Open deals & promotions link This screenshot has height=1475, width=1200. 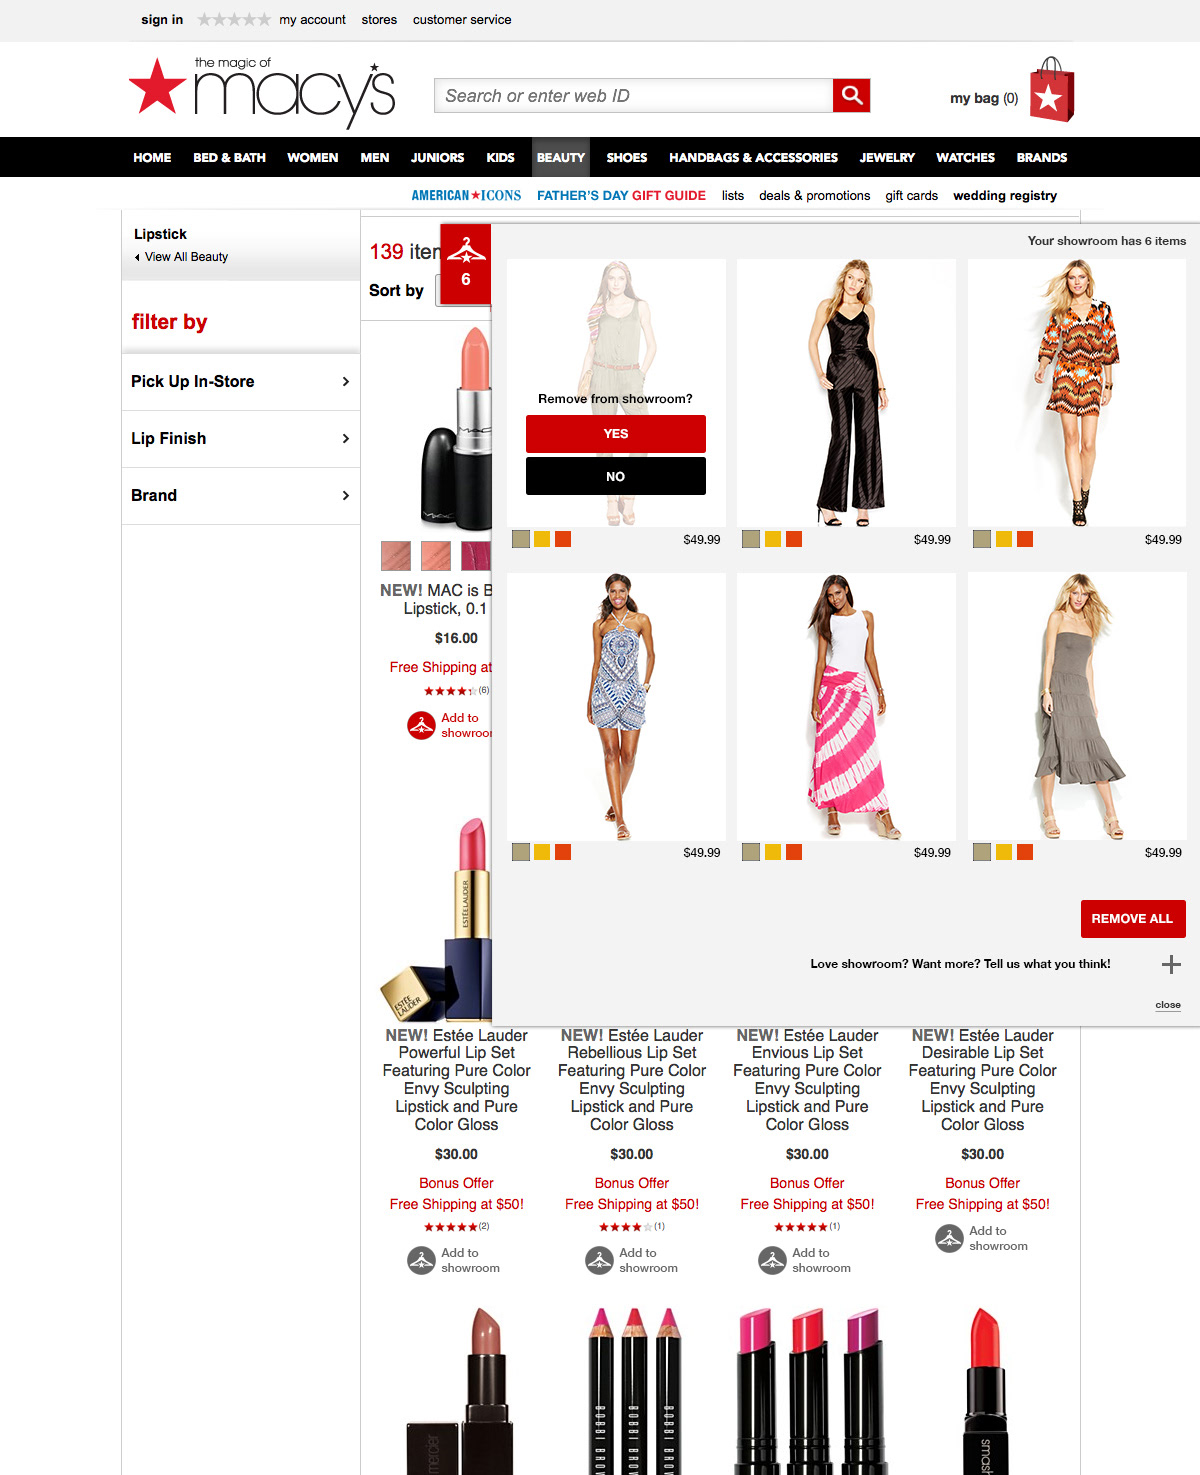[814, 195]
